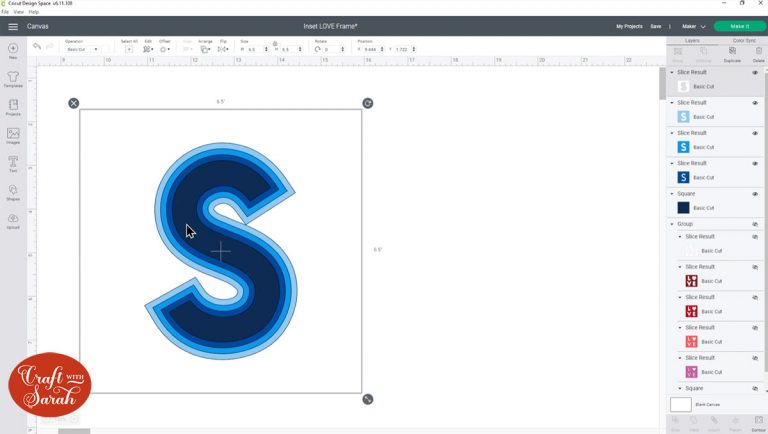Show the dark red LOVE layer
The width and height of the screenshot is (768, 434).
click(x=755, y=267)
